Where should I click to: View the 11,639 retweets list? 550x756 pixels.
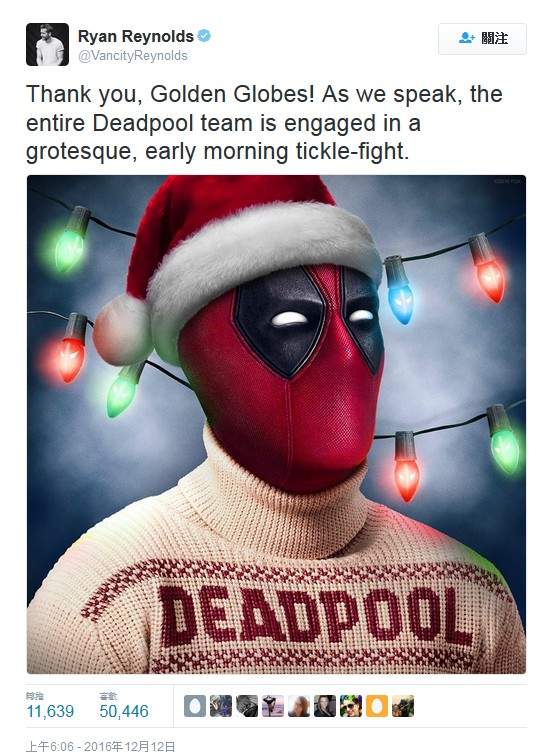50,706
